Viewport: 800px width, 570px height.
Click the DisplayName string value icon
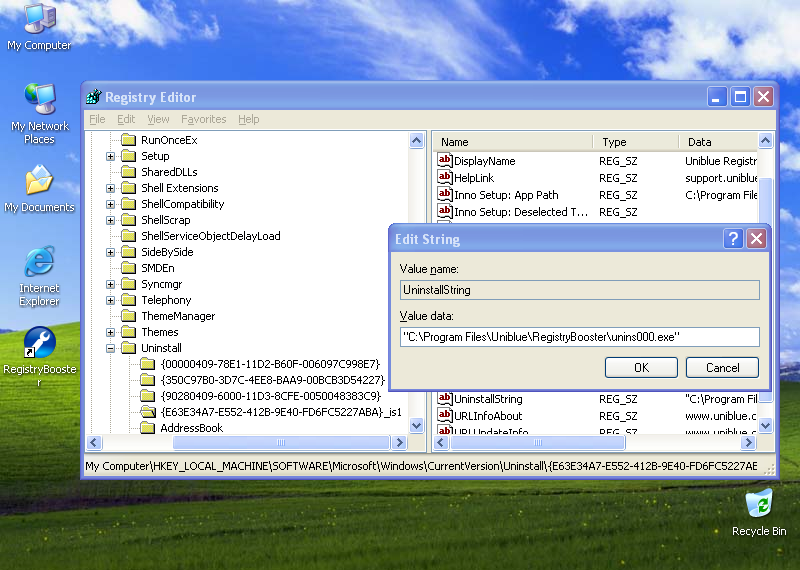click(x=445, y=160)
